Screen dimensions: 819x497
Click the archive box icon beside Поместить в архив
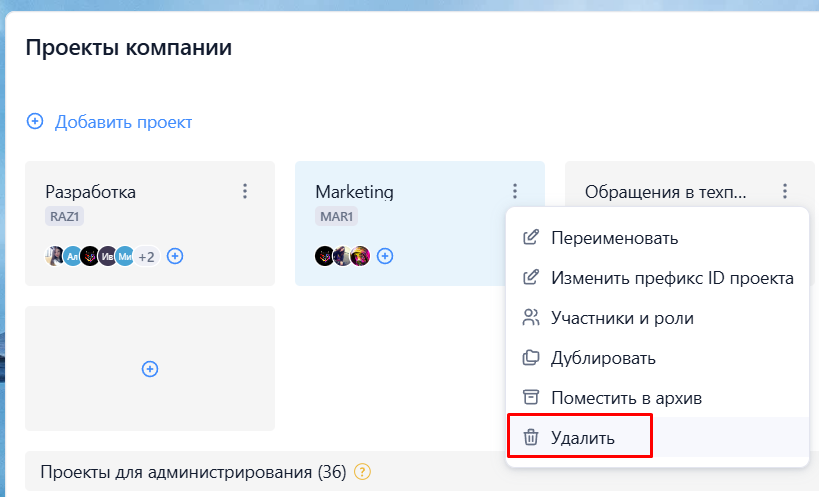(x=531, y=397)
